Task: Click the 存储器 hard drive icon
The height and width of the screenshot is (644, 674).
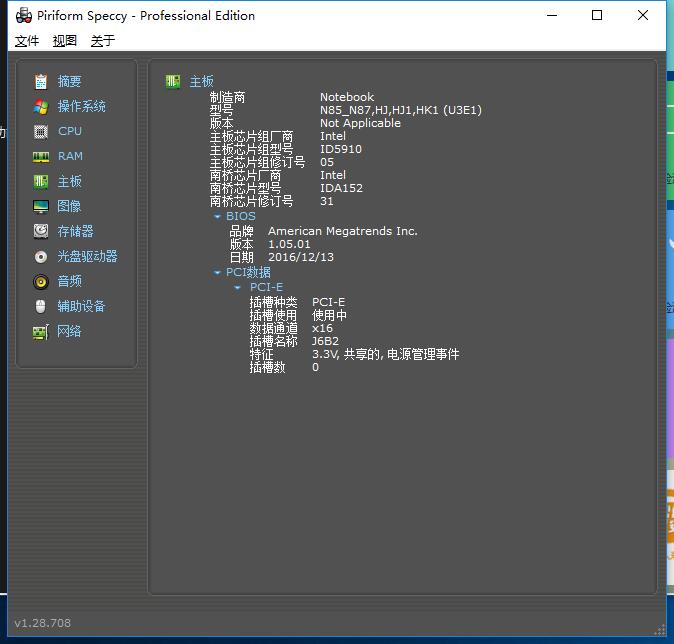Action: (41, 231)
